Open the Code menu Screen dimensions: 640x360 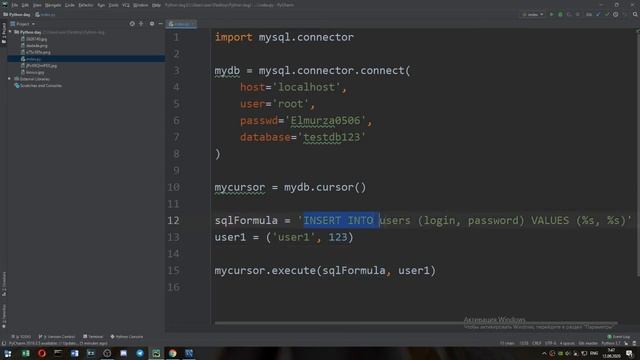pyautogui.click(x=70, y=5)
